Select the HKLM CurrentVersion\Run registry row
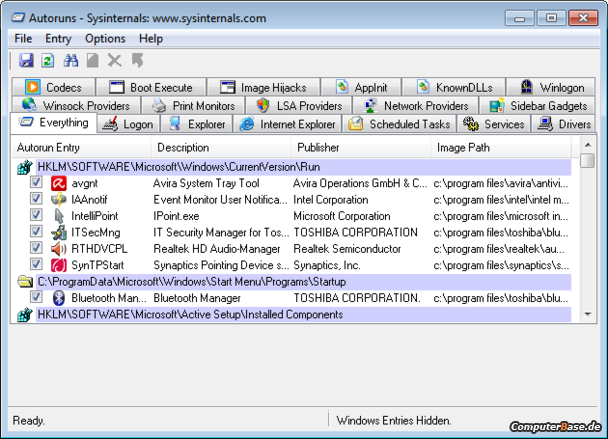This screenshot has height=439, width=608. coord(303,167)
